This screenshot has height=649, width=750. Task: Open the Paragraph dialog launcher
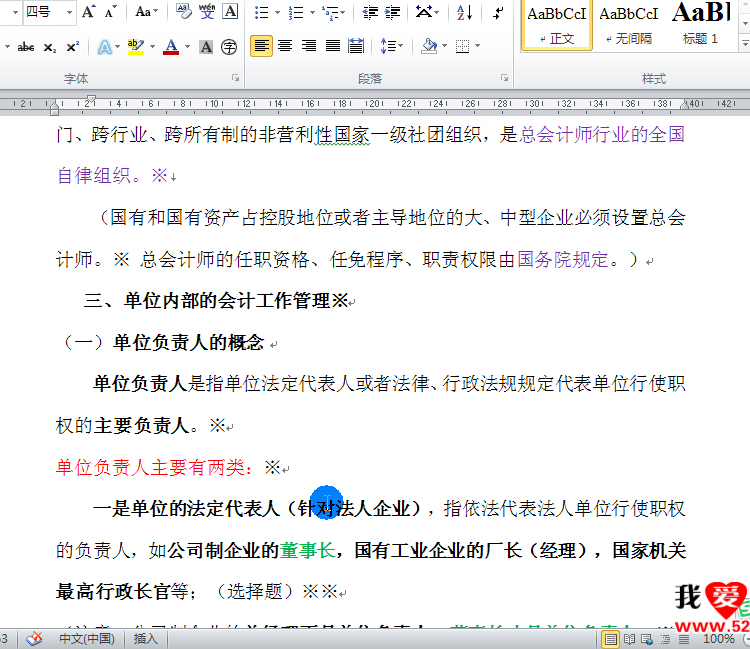(x=504, y=78)
